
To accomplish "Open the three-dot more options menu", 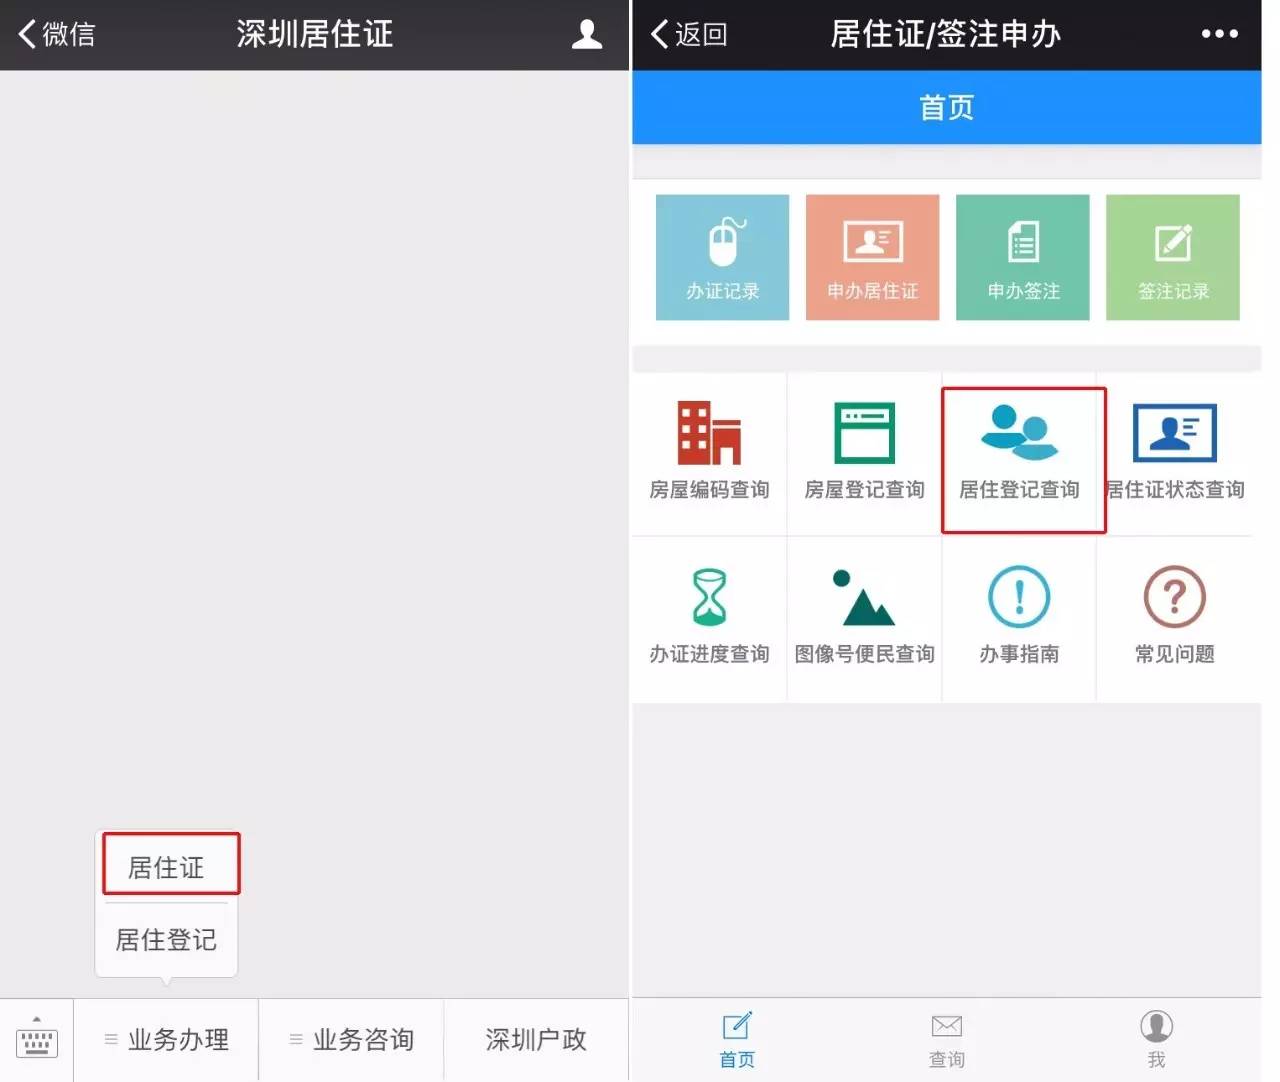I will 1219,34.
